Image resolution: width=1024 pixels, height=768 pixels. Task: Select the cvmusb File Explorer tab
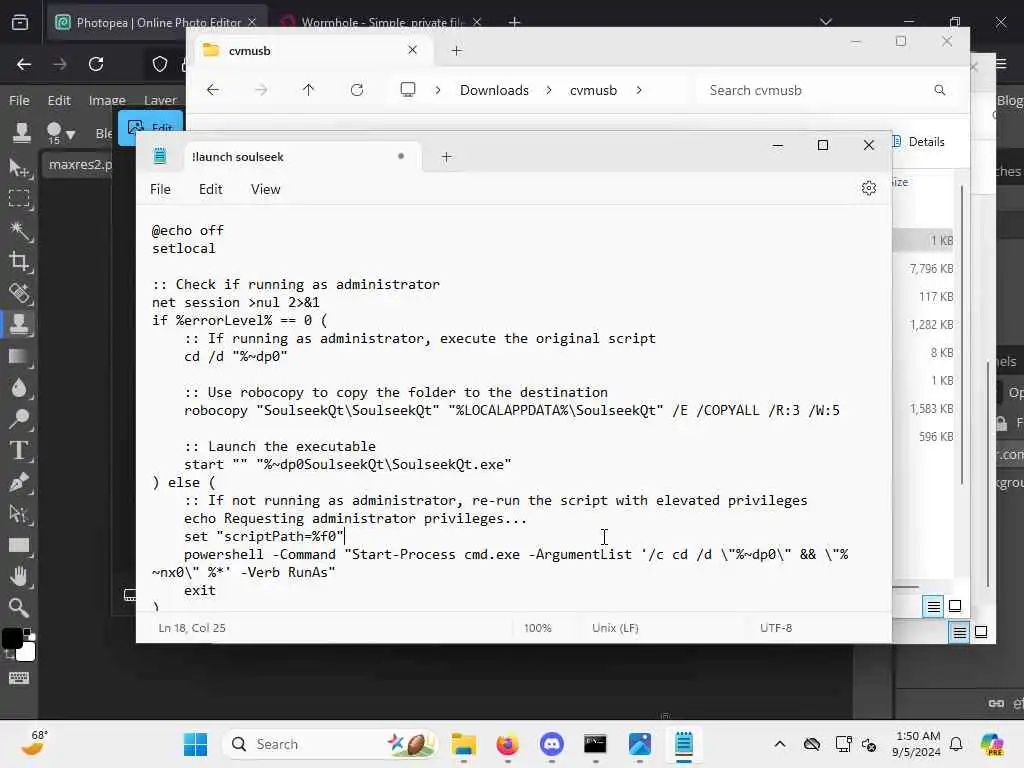(313, 50)
